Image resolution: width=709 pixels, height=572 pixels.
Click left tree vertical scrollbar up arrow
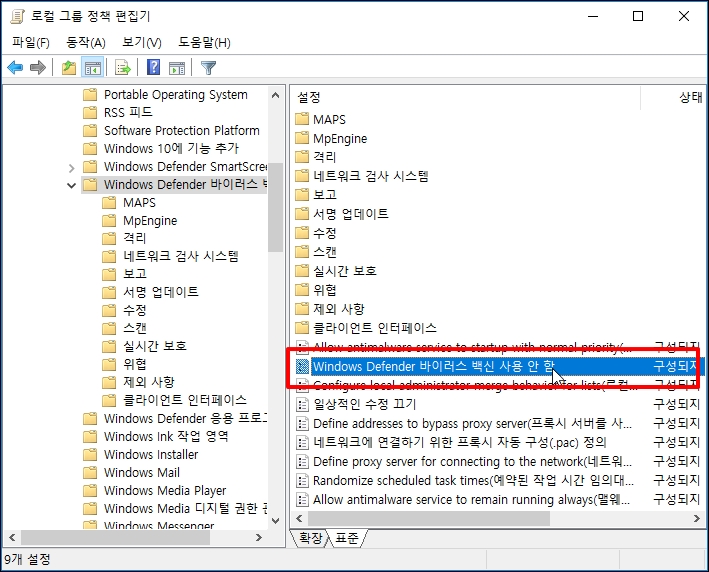(275, 95)
